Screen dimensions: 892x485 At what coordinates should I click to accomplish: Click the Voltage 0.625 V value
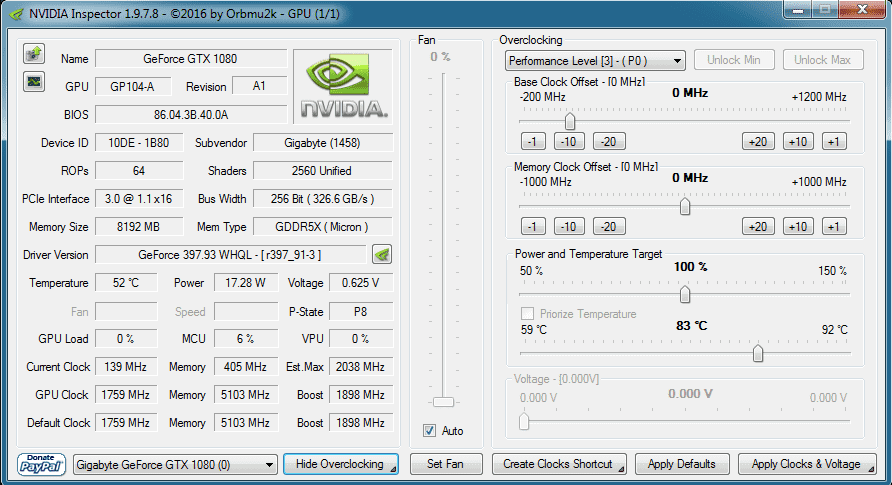361,283
